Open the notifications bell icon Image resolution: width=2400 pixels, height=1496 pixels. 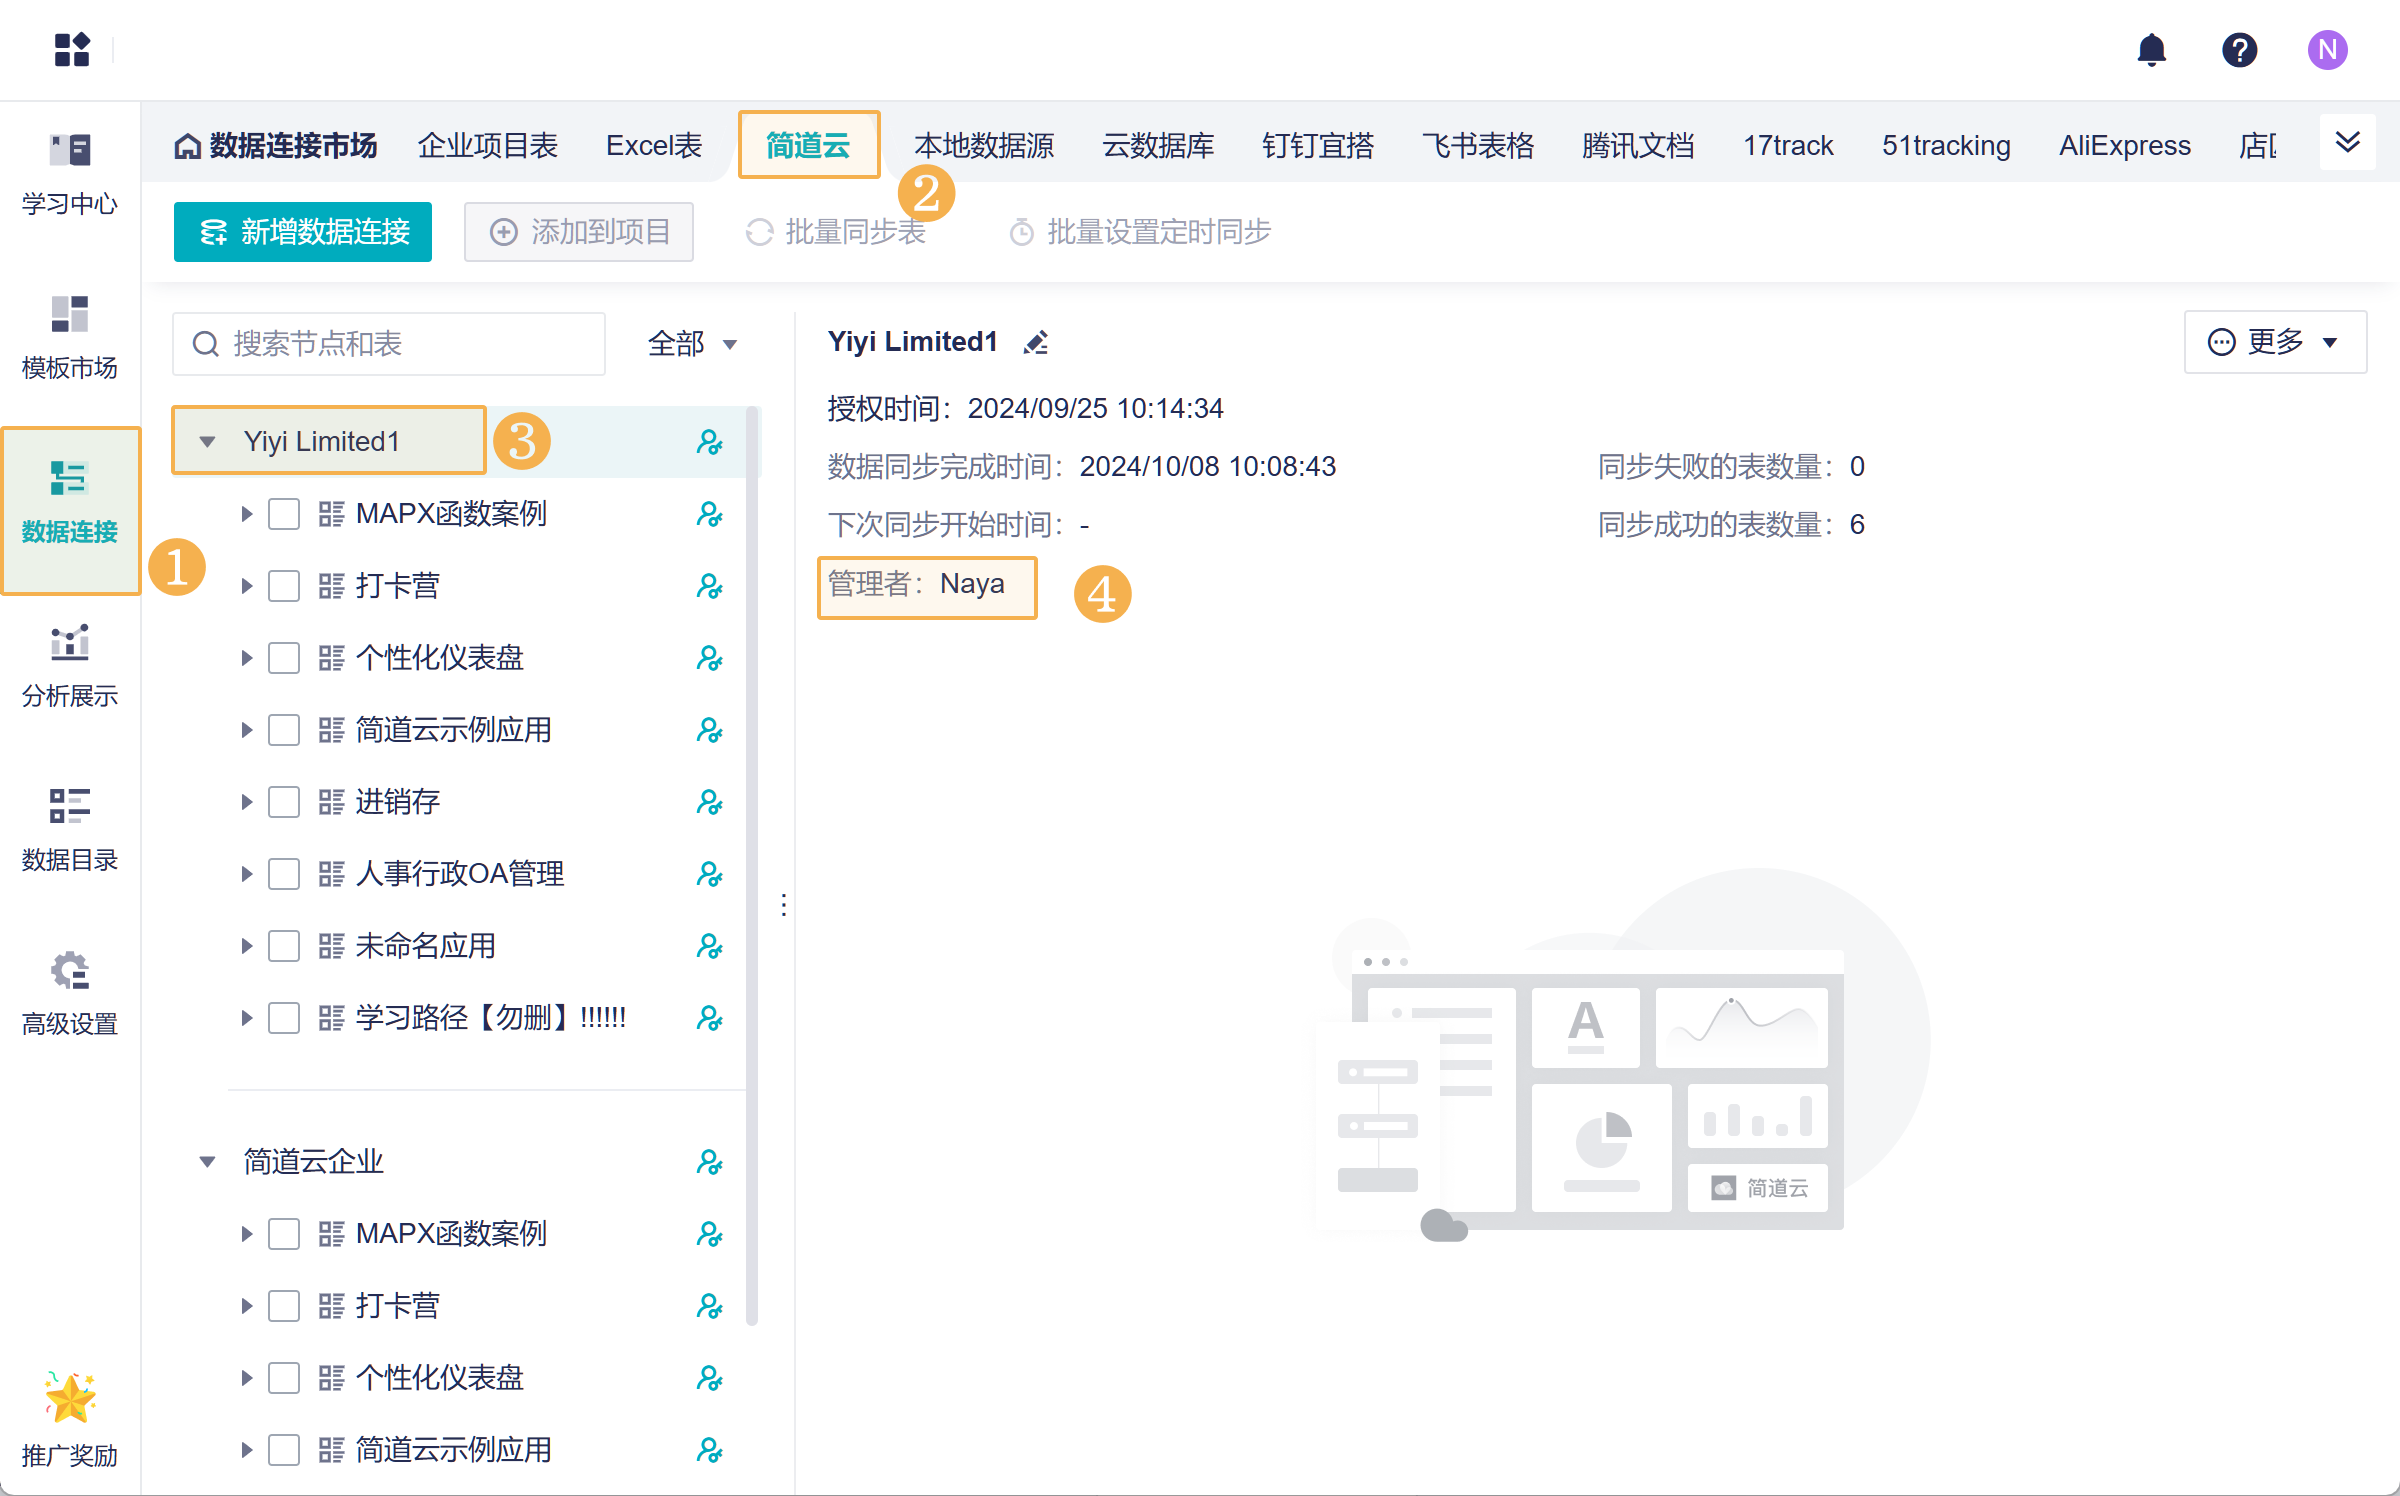[x=2151, y=49]
